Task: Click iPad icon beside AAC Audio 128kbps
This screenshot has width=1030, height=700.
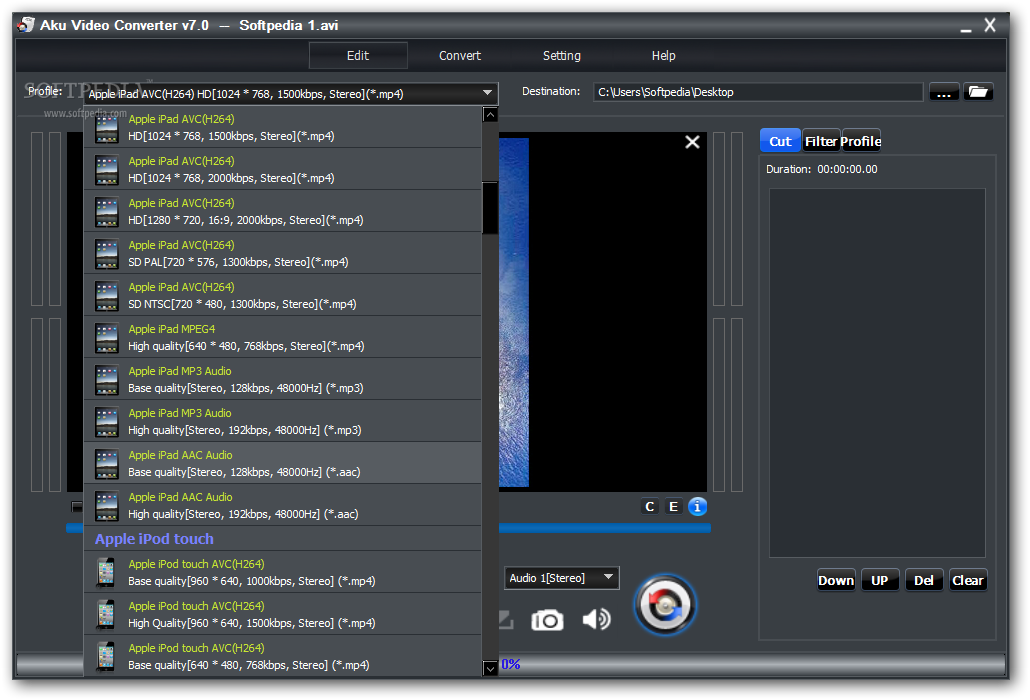Action: click(106, 464)
